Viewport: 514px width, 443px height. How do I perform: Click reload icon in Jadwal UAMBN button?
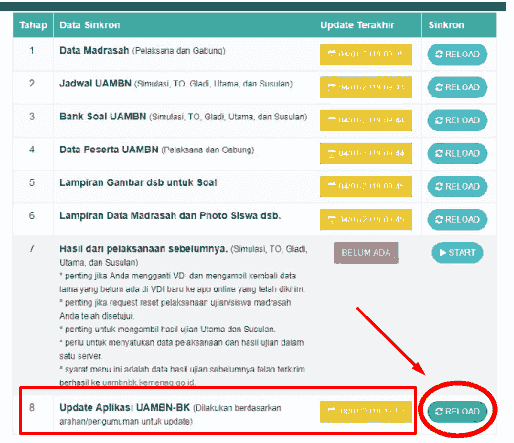(439, 87)
